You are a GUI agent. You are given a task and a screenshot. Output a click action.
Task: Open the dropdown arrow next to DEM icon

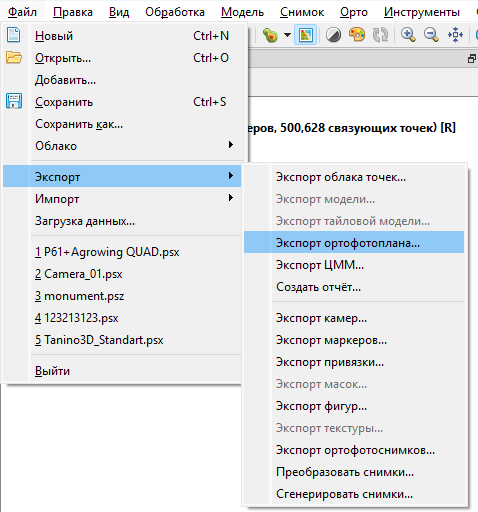click(x=287, y=35)
